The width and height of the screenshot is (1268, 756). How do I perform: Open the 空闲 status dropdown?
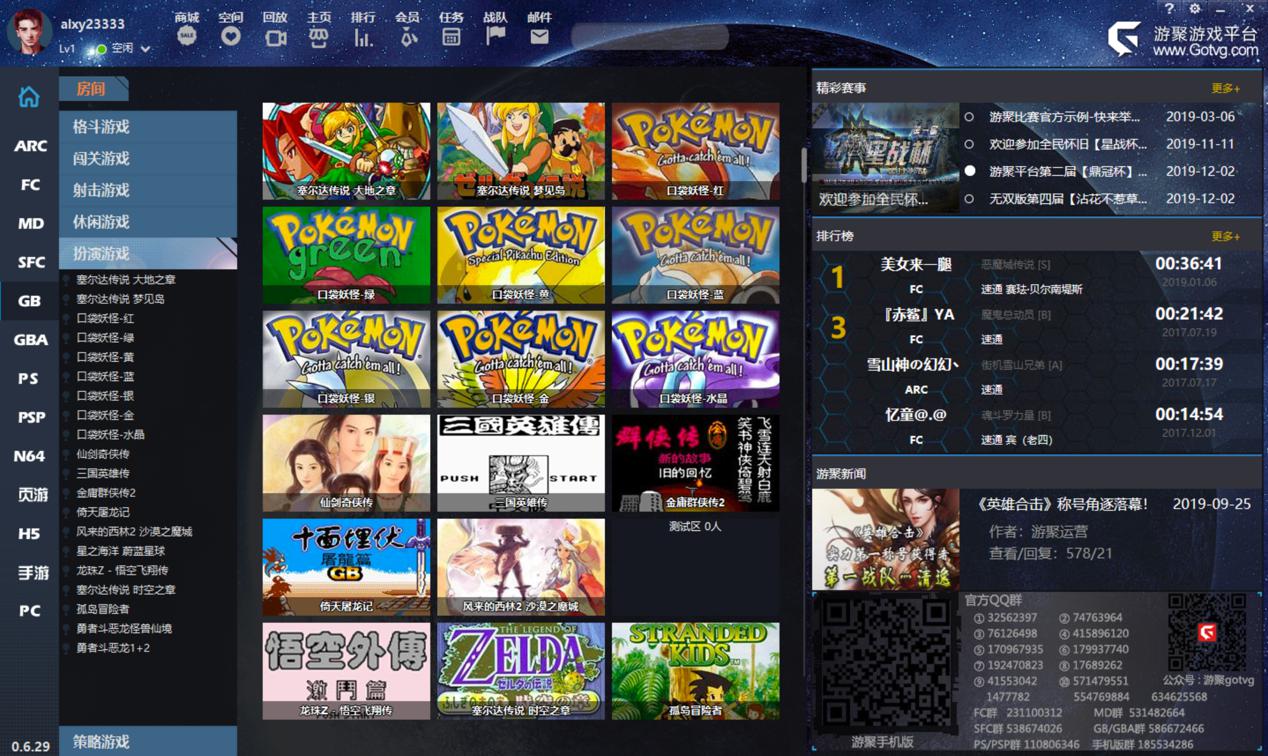click(146, 49)
